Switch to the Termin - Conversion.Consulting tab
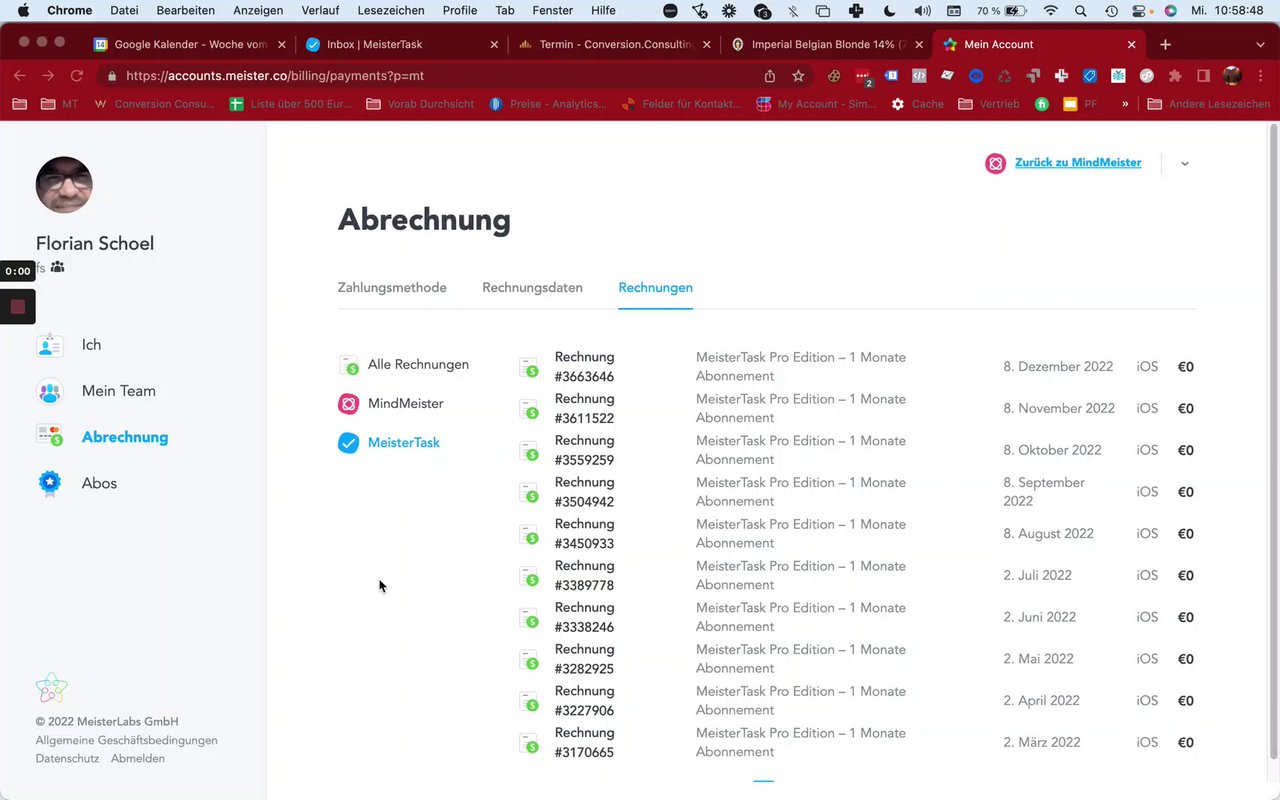Screen dimensions: 1280x800 (x=612, y=45)
